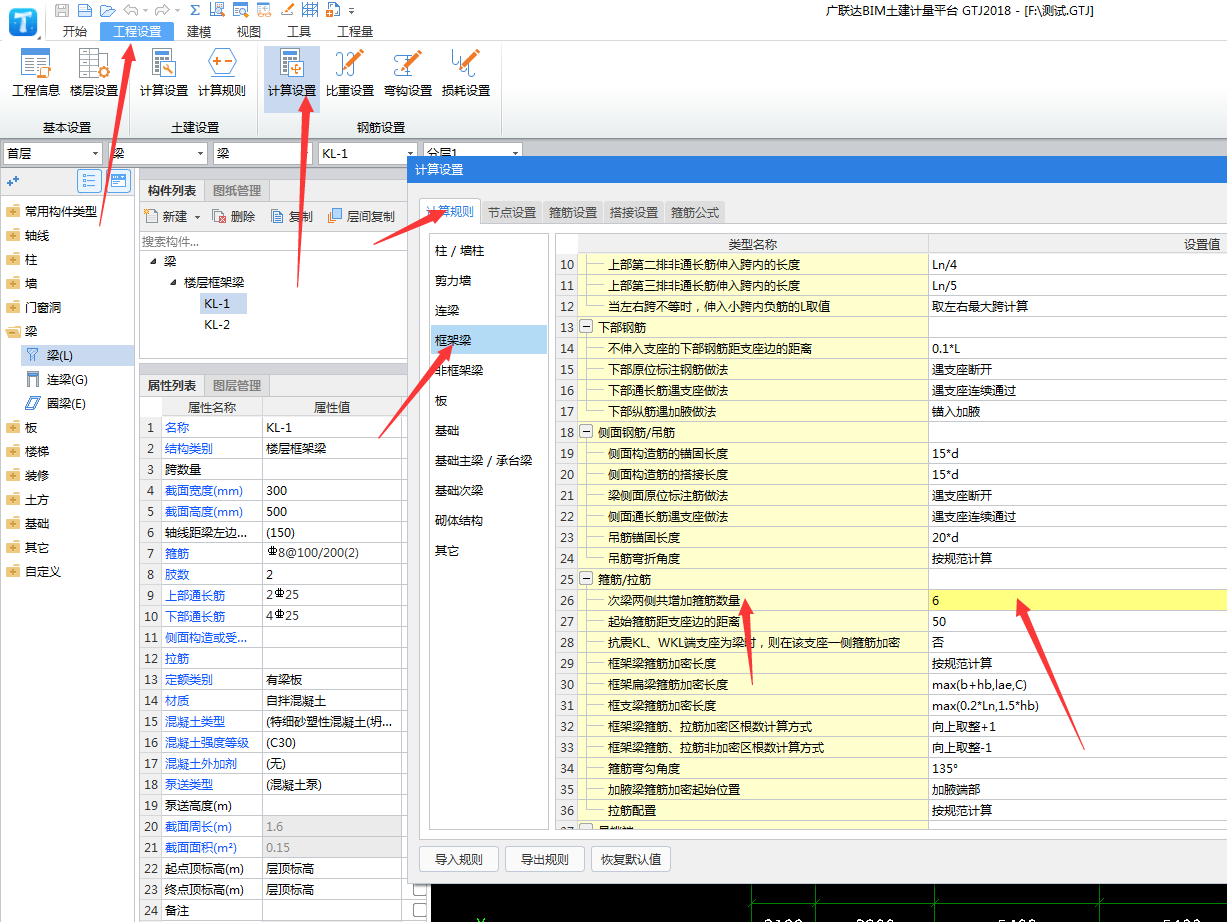Collapse the 下部钢筋 section in settings table
Image resolution: width=1227 pixels, height=922 pixels.
pos(586,327)
